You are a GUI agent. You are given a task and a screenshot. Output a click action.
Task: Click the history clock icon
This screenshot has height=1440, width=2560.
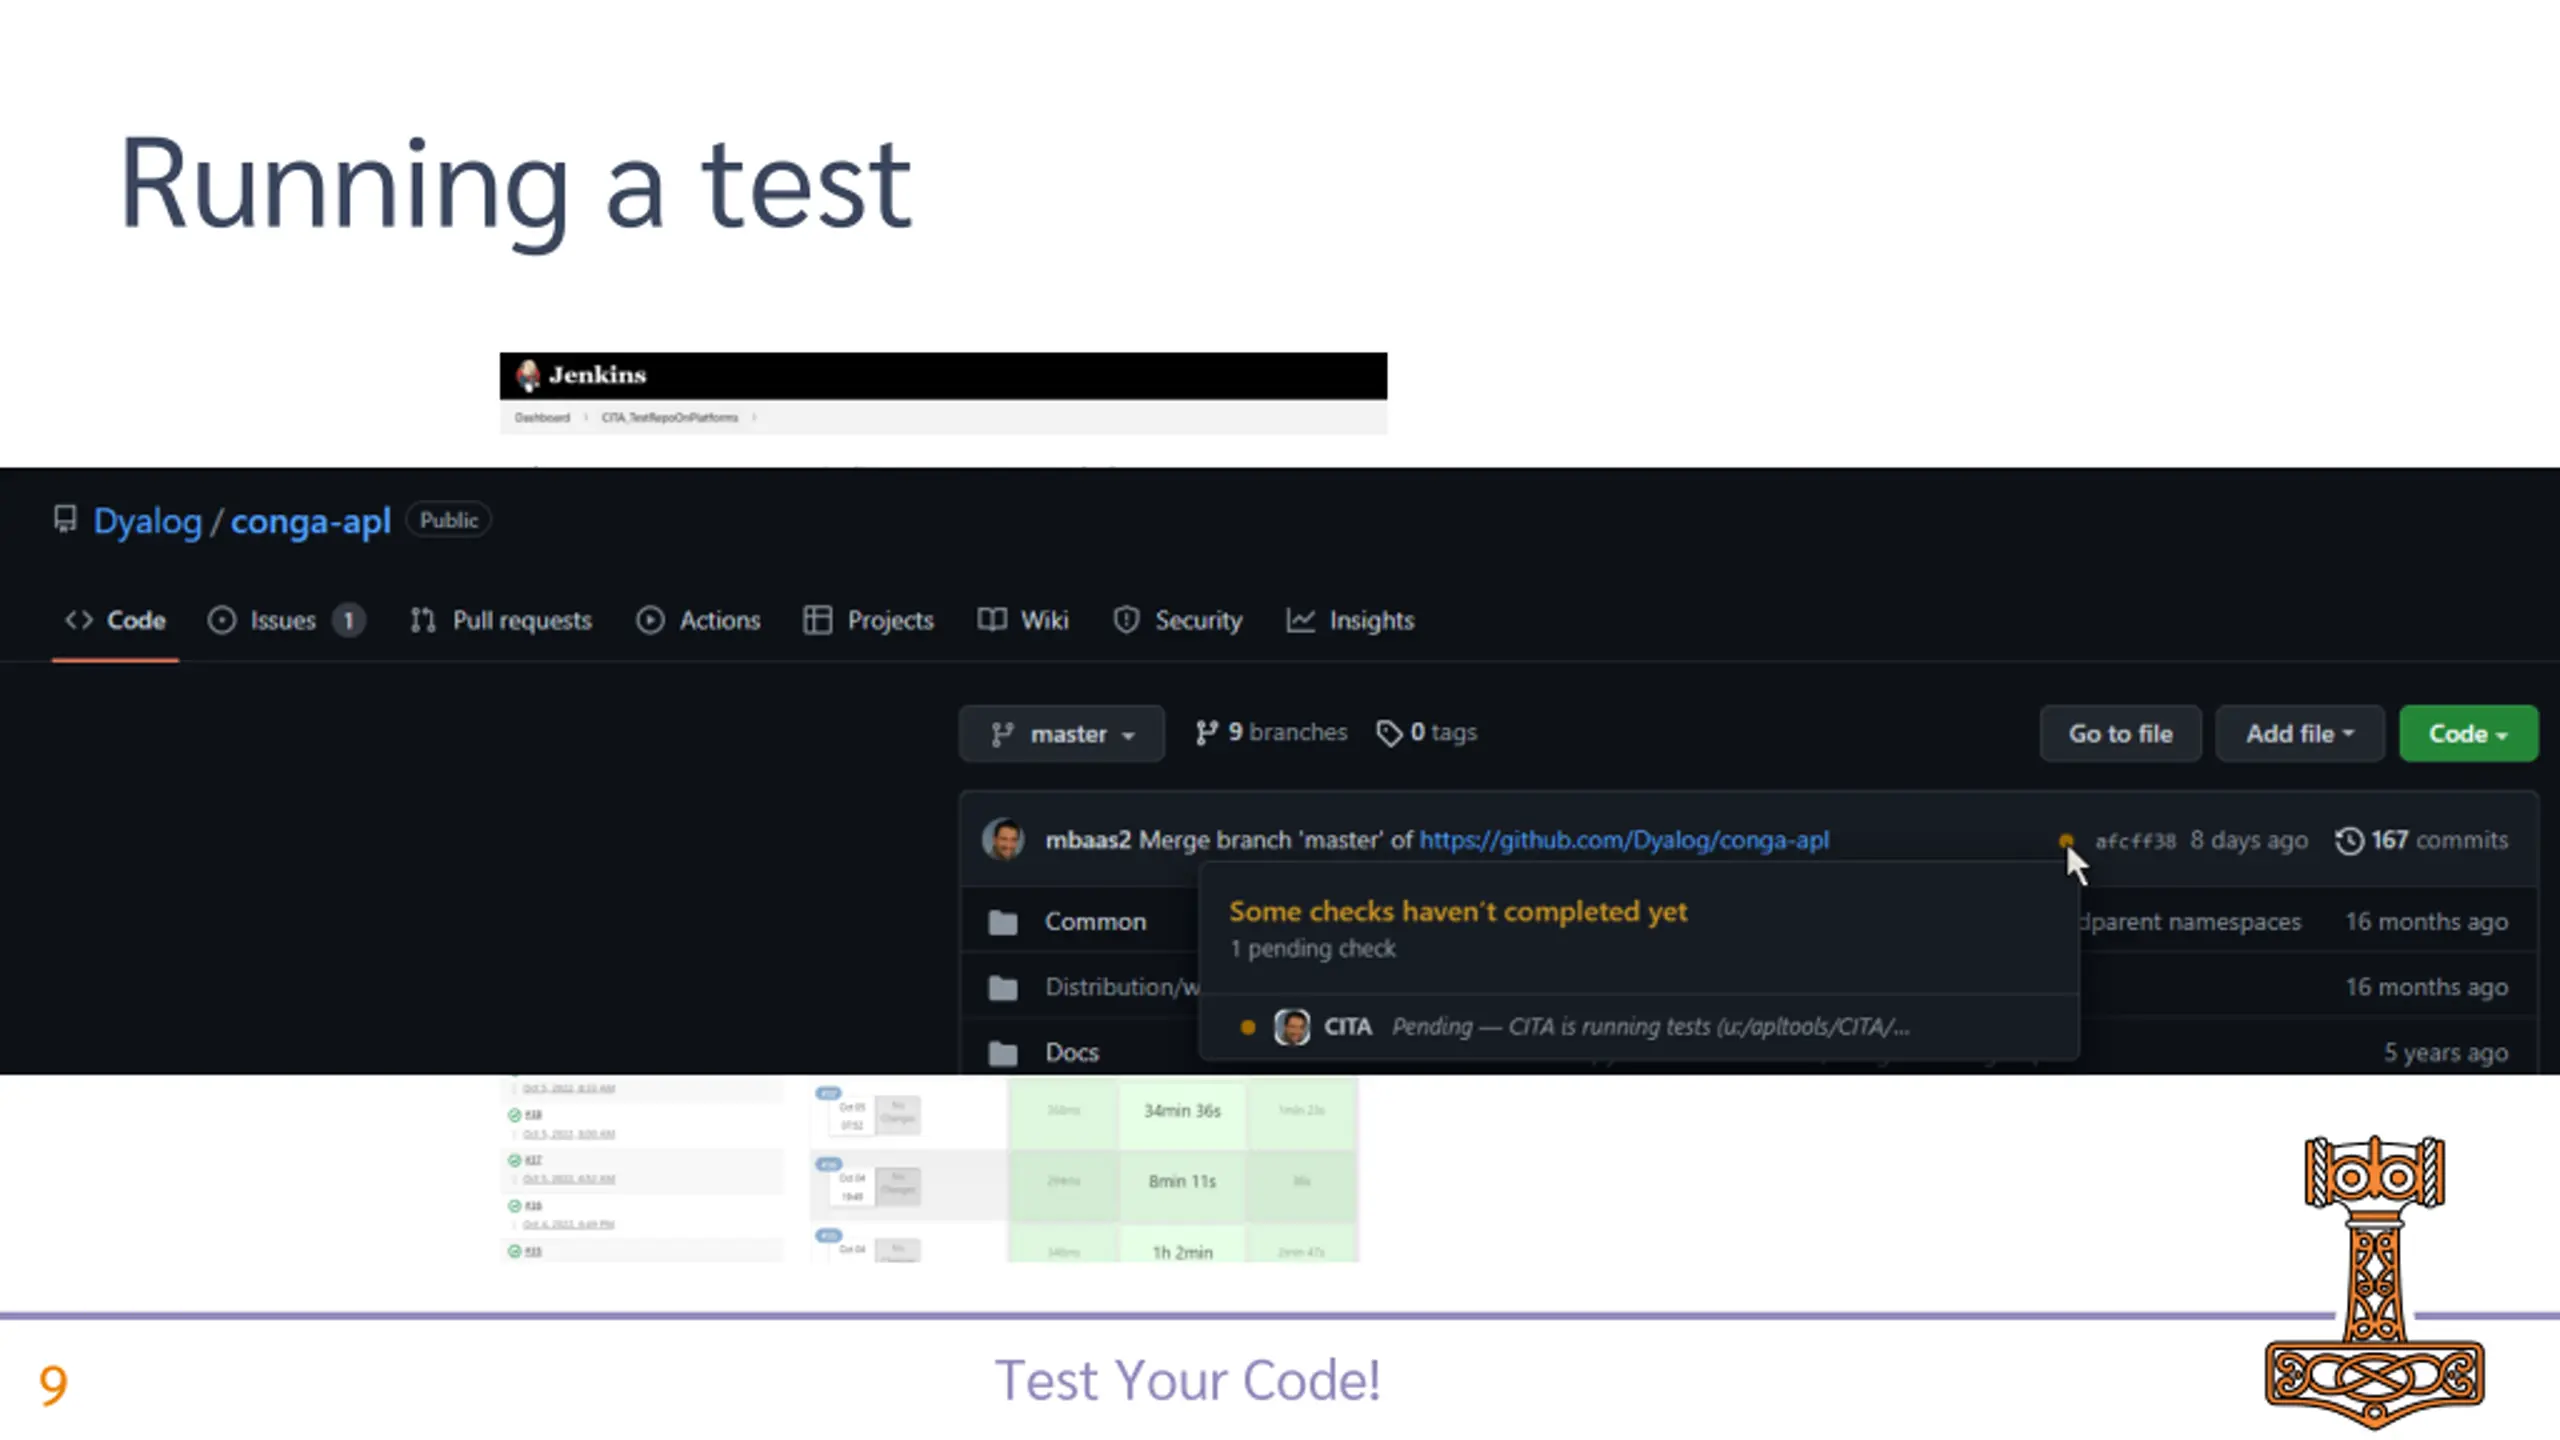point(2349,841)
